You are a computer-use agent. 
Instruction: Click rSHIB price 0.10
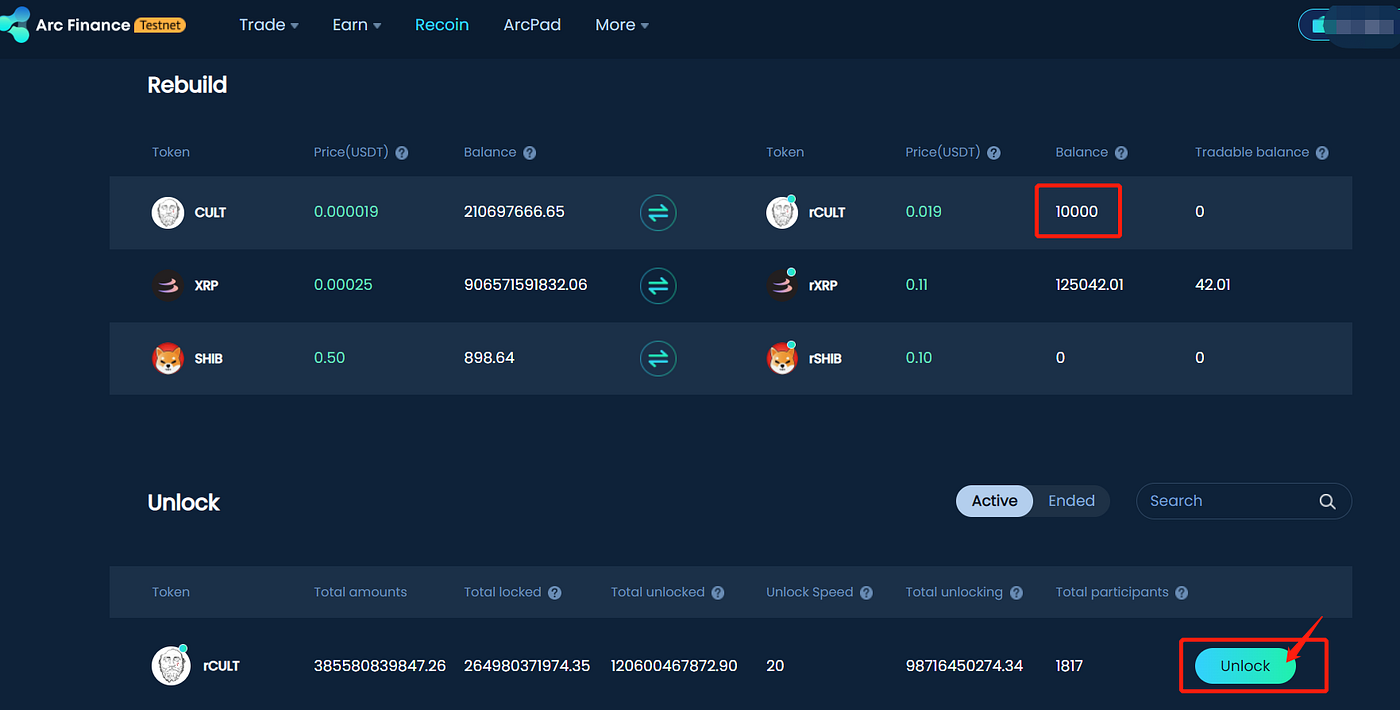pyautogui.click(x=919, y=358)
